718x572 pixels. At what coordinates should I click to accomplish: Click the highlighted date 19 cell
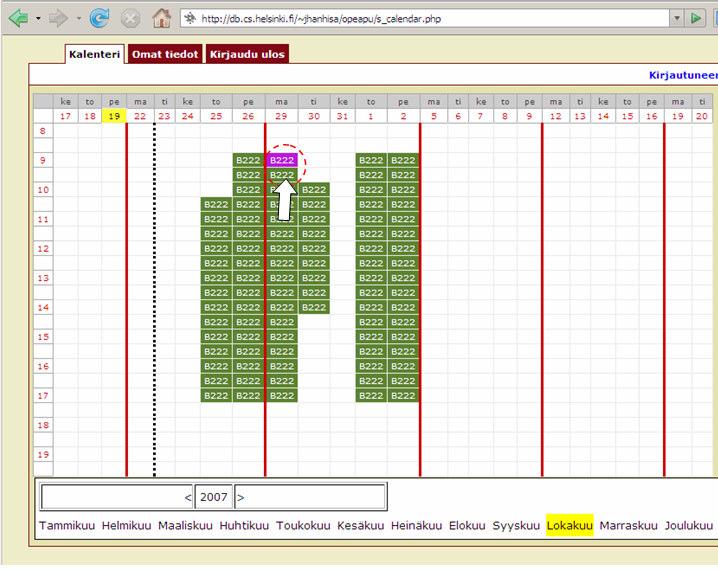click(x=114, y=116)
